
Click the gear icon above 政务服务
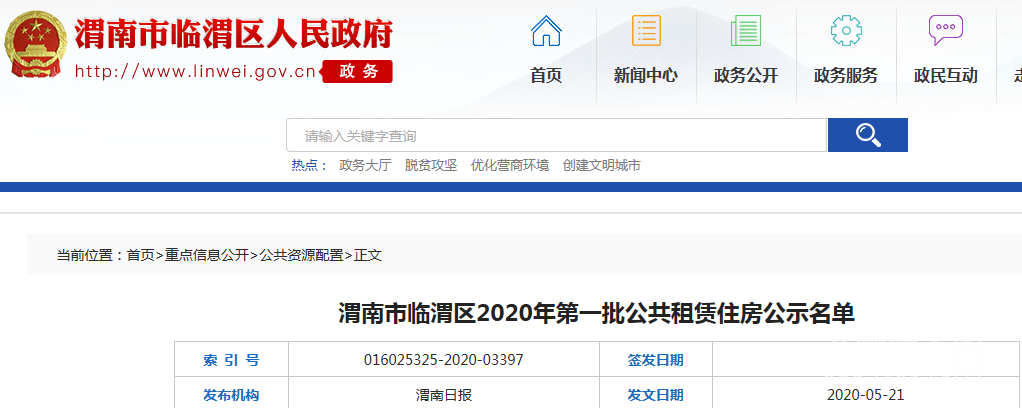846,31
